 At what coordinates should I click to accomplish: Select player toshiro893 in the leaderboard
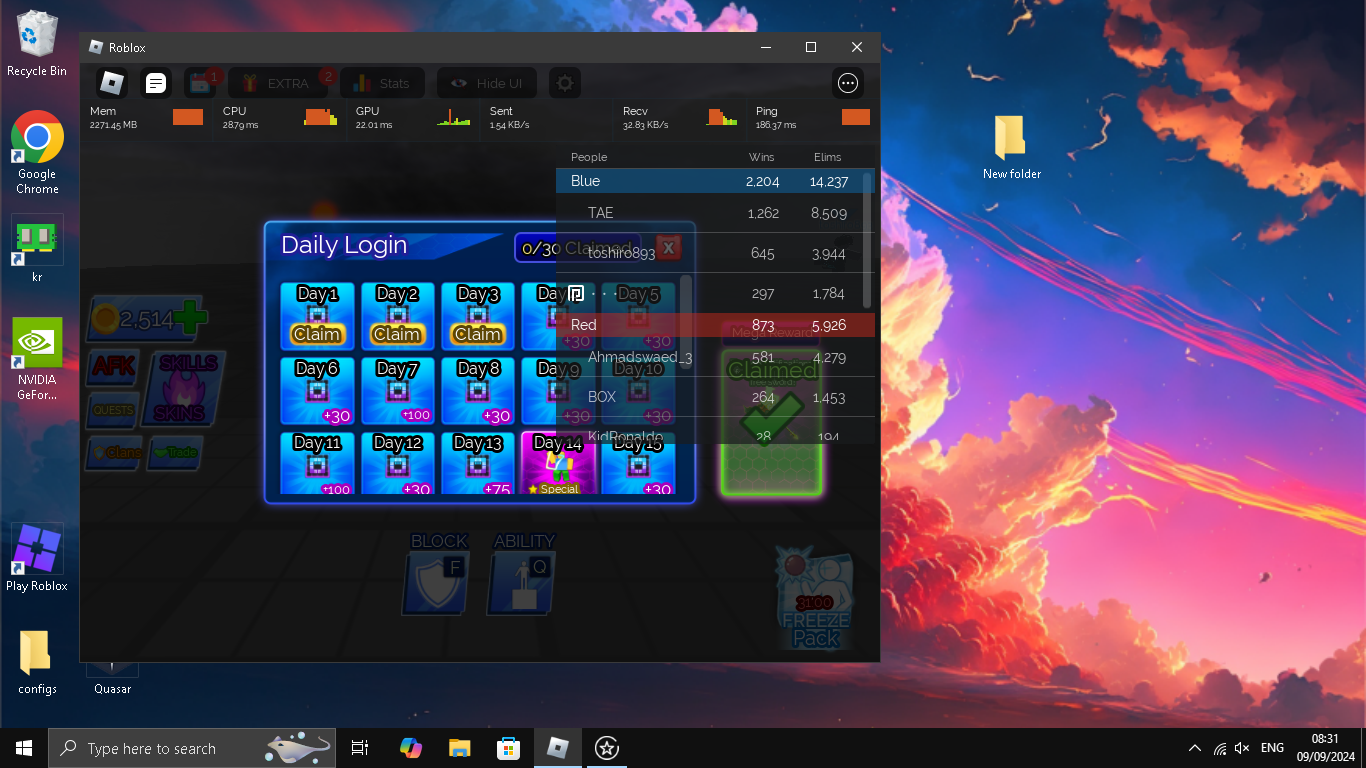pyautogui.click(x=715, y=253)
